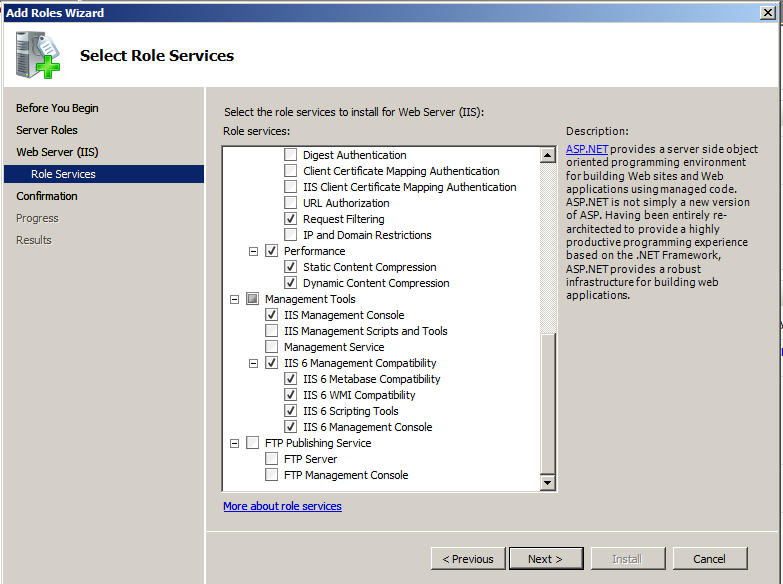
Task: Click Next to continue wizard
Action: [546, 559]
